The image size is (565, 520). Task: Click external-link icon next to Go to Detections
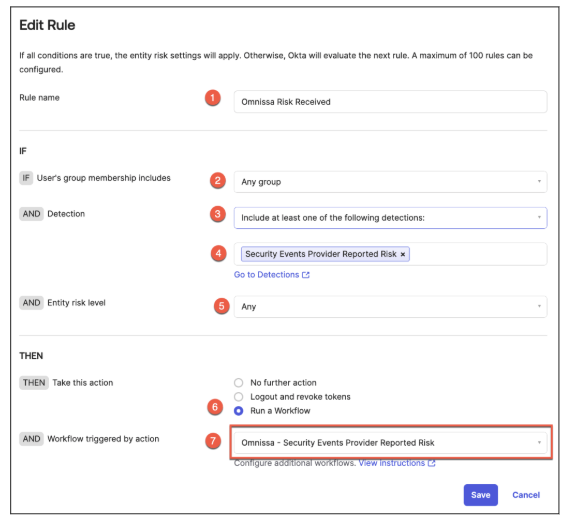click(306, 275)
